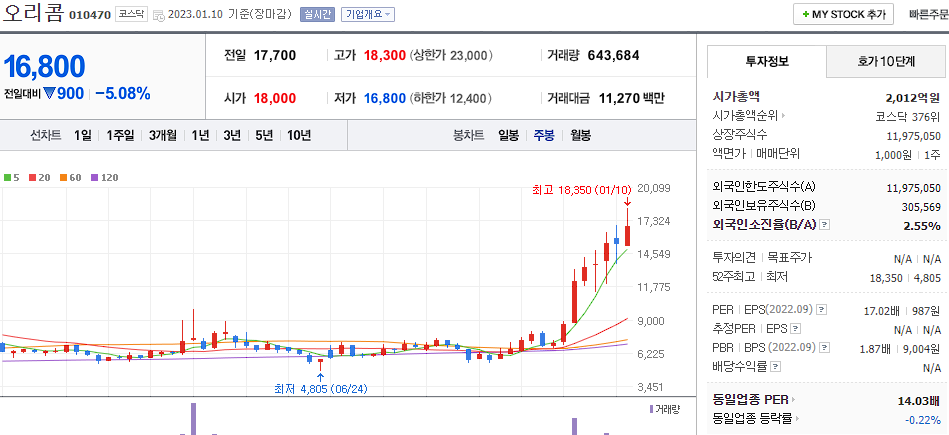Click the help icon next to PER EPS(2022.09)
Image resolution: width=949 pixels, height=435 pixels.
point(821,310)
